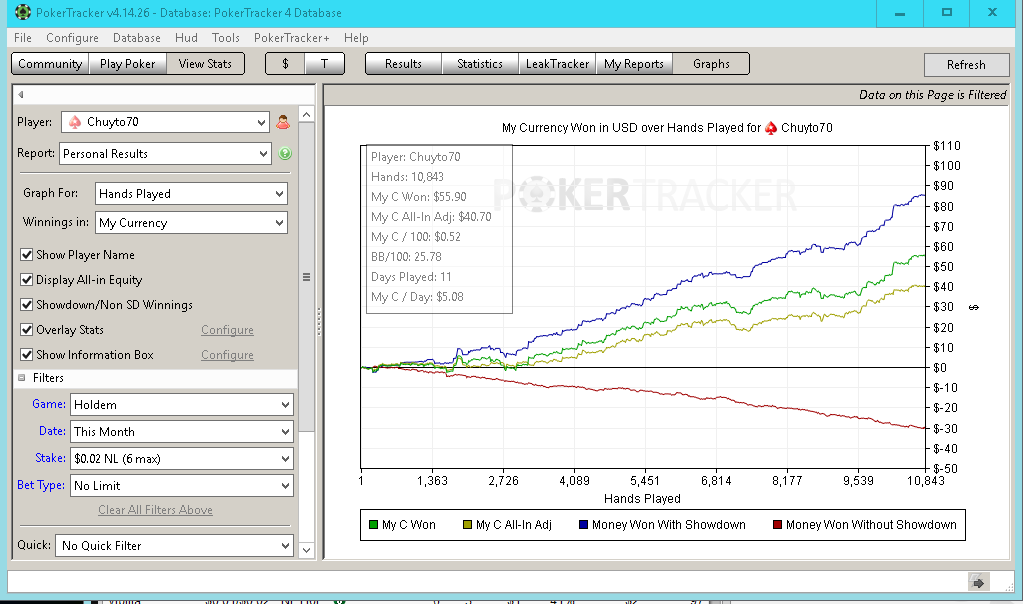Screen dimensions: 1023x604
Task: Open the Bet Type dropdown
Action: click(182, 486)
